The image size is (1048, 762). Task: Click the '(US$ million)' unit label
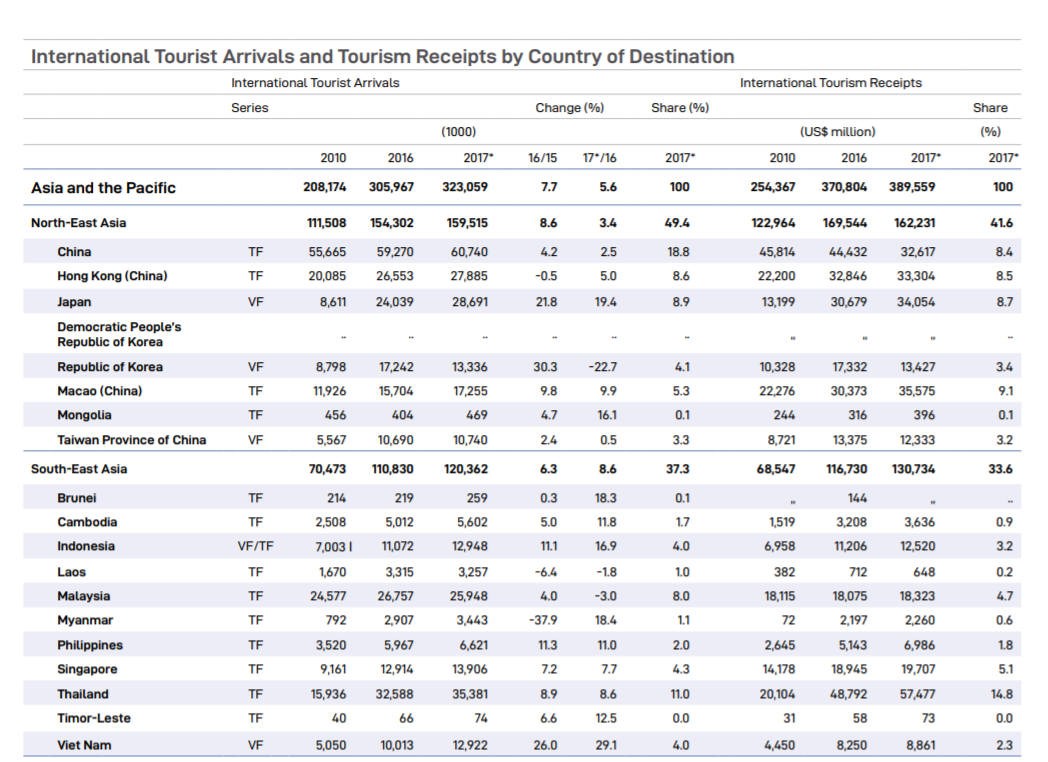837,132
